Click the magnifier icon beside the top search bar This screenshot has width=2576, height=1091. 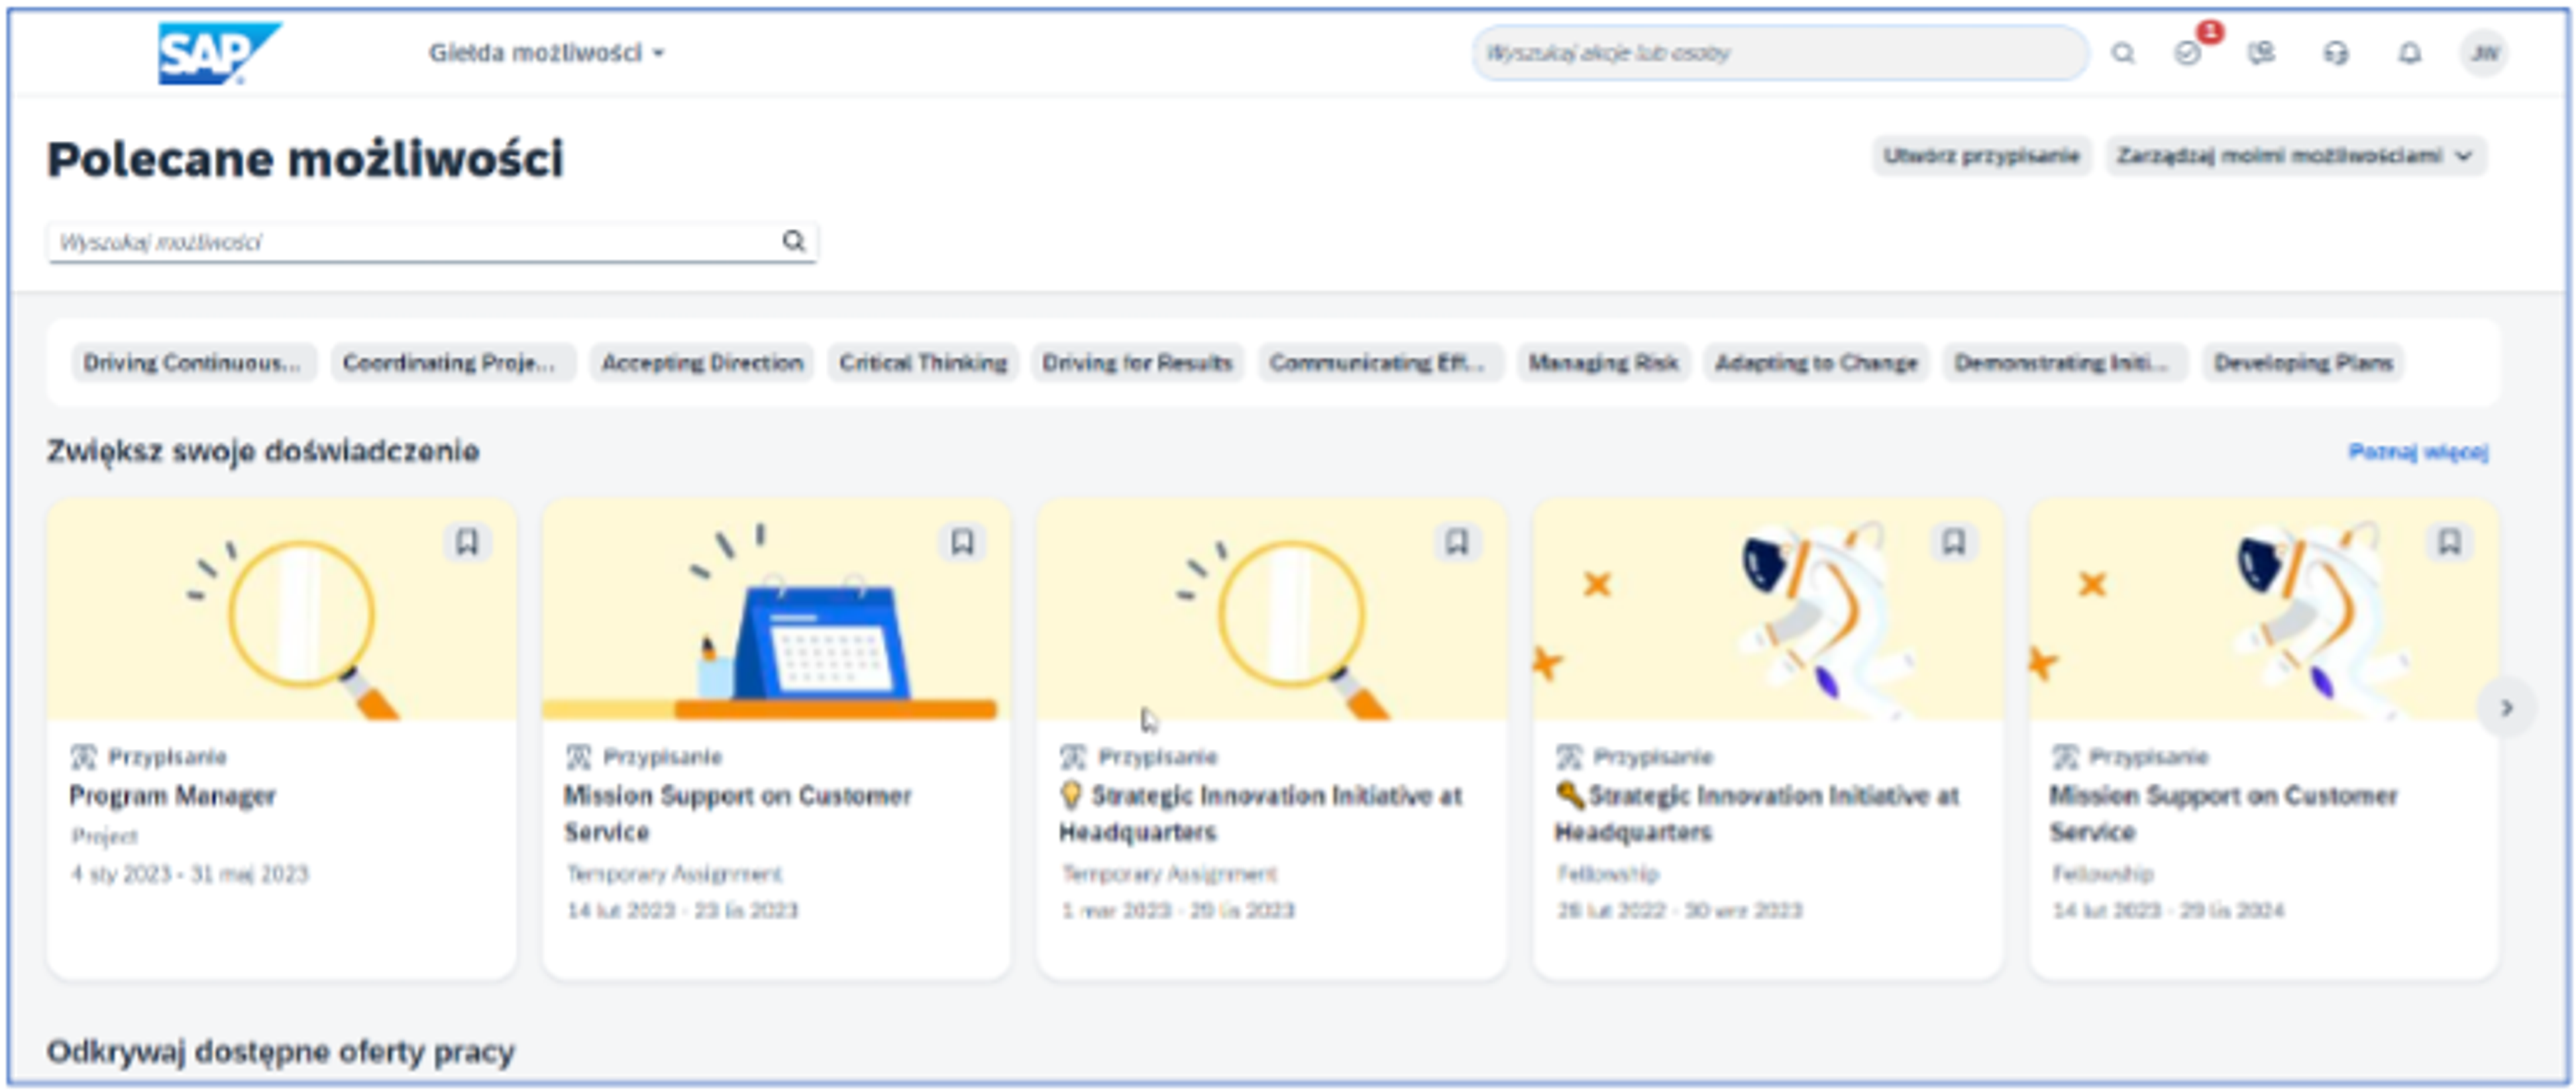click(x=2123, y=53)
